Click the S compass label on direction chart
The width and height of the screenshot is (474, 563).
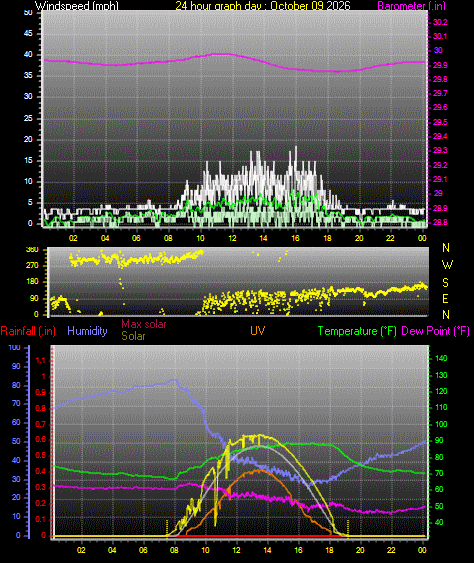[x=445, y=283]
